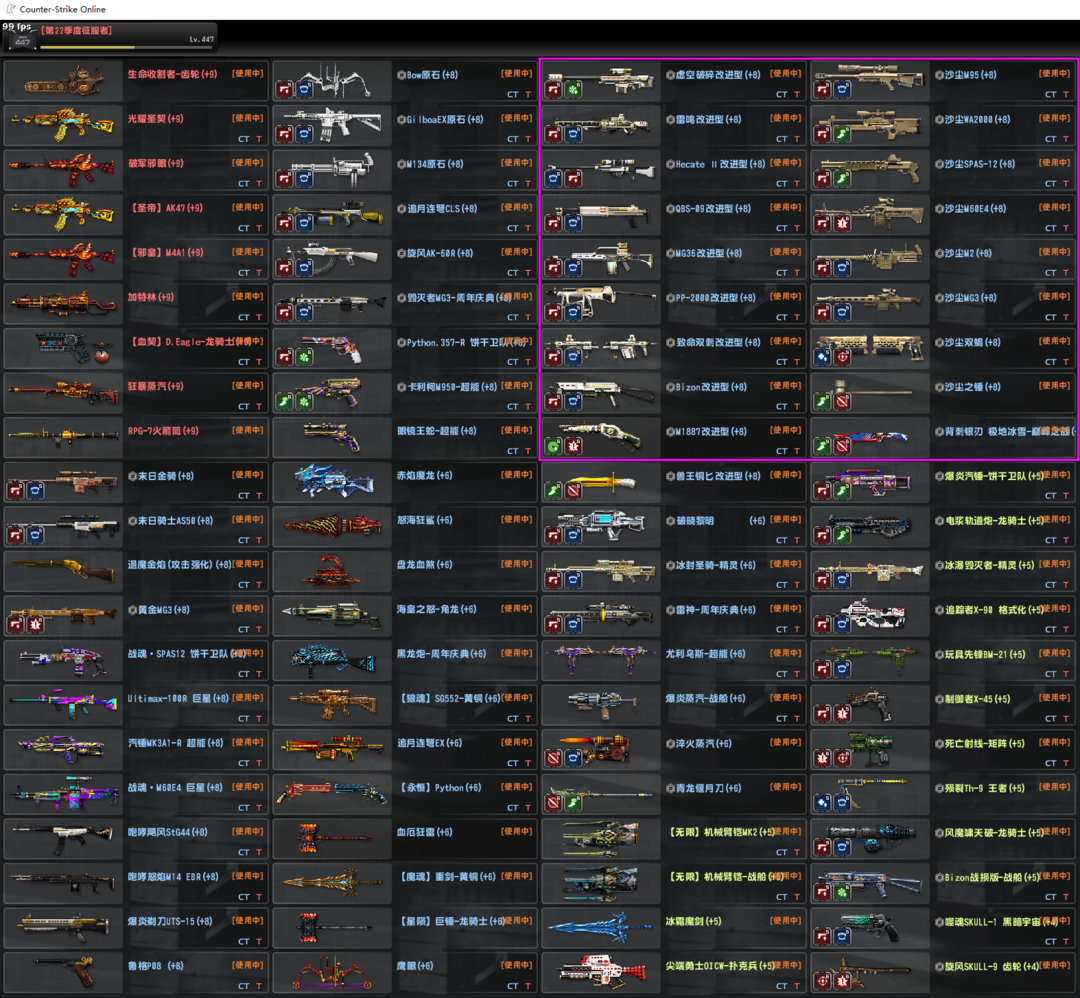Viewport: 1080px width, 998px height.
Task: Click the weapon name 【永恒】Python (+6)
Action: pyautogui.click(x=441, y=787)
